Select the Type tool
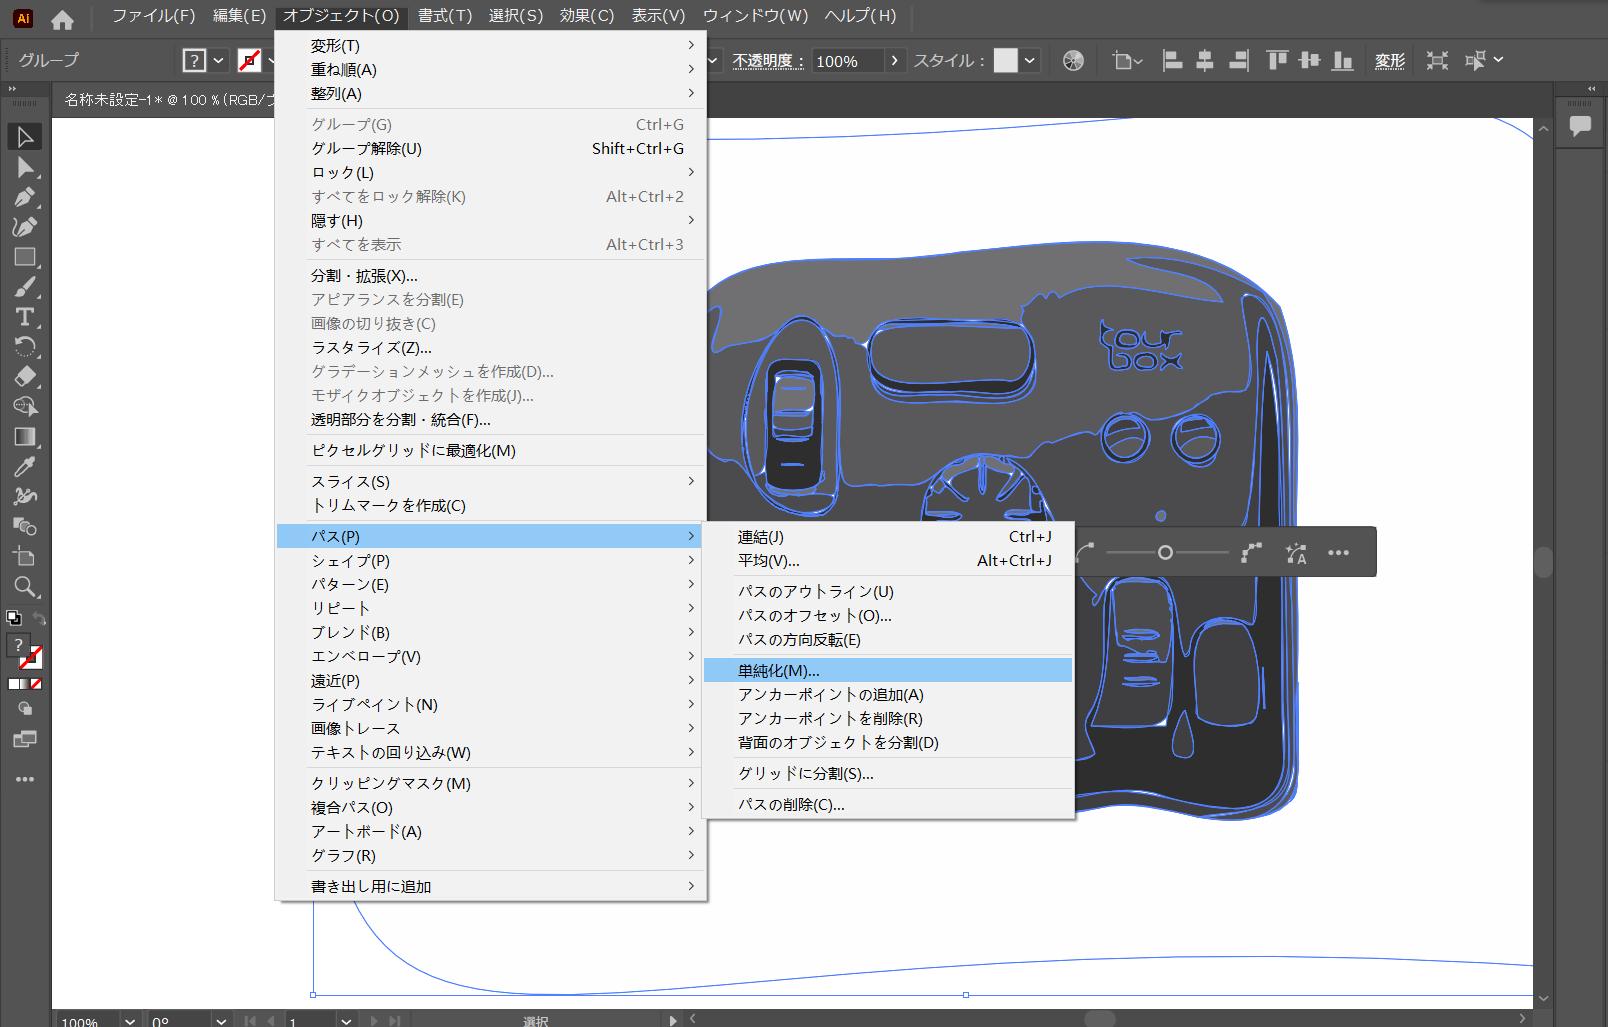1608x1027 pixels. (25, 317)
